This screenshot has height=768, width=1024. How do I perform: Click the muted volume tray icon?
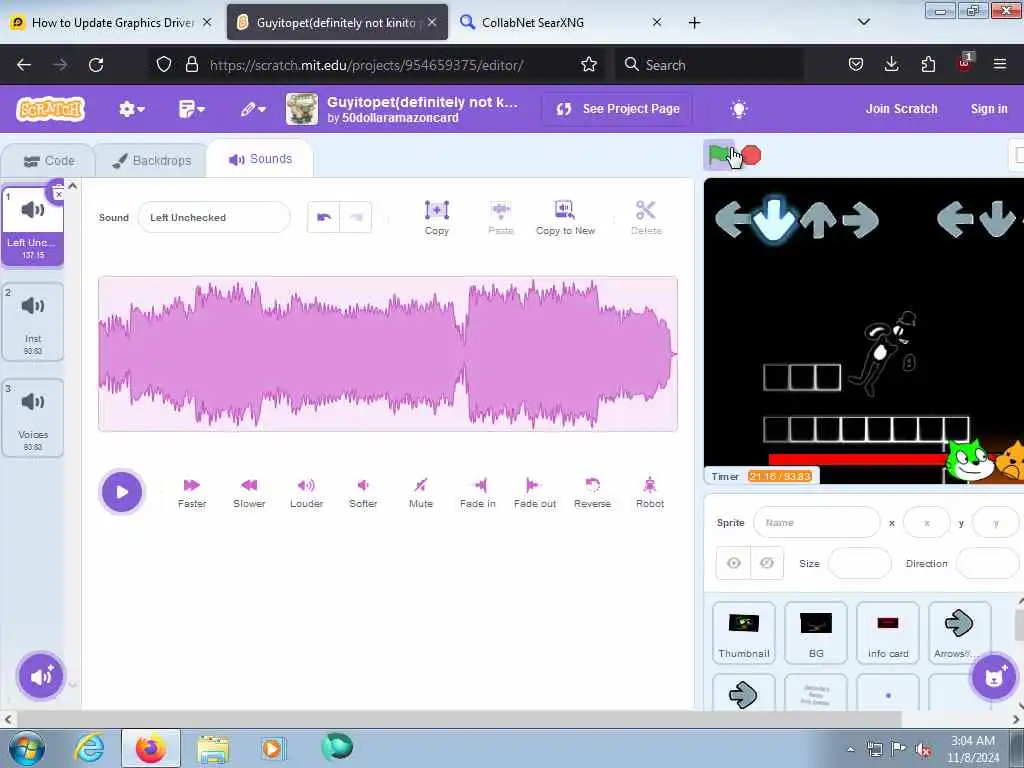[923, 750]
